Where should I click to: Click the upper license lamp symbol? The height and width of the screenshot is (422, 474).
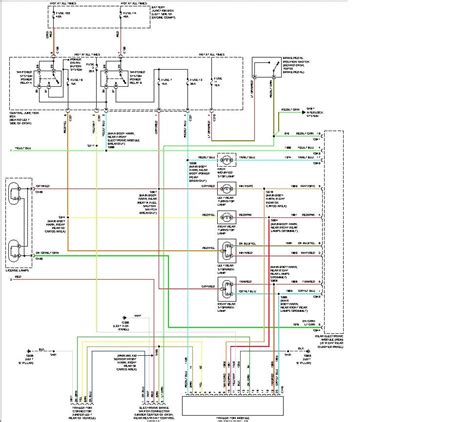coord(15,194)
